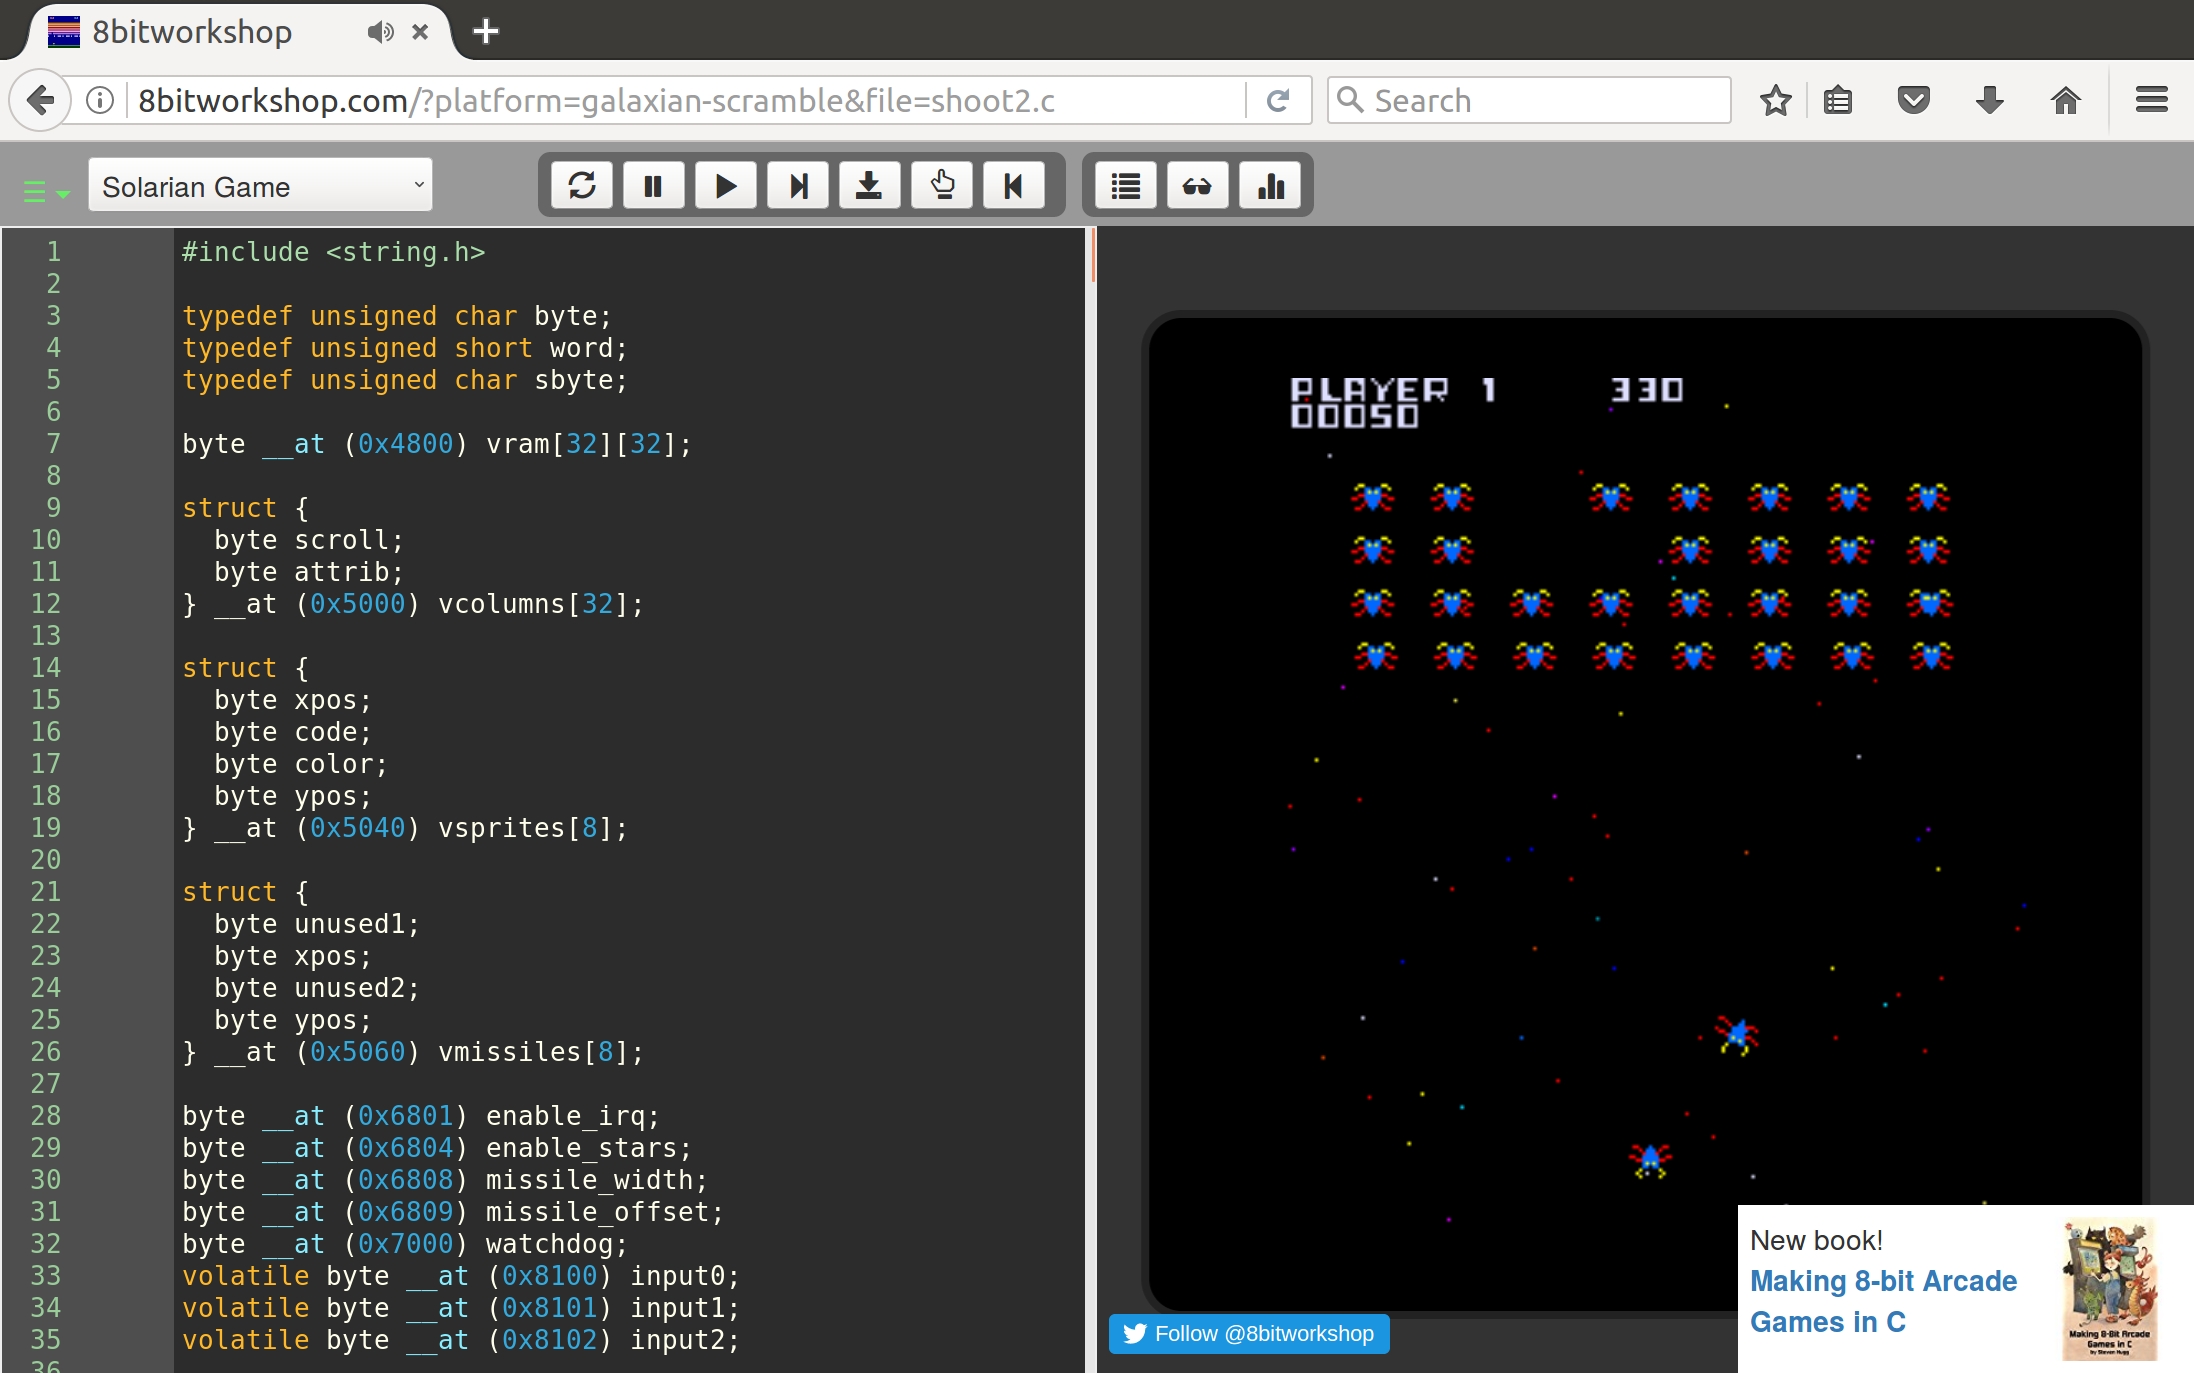Click the Follow @8bitworkshop Twitter button
Image resolution: width=2194 pixels, height=1373 pixels.
pos(1250,1332)
